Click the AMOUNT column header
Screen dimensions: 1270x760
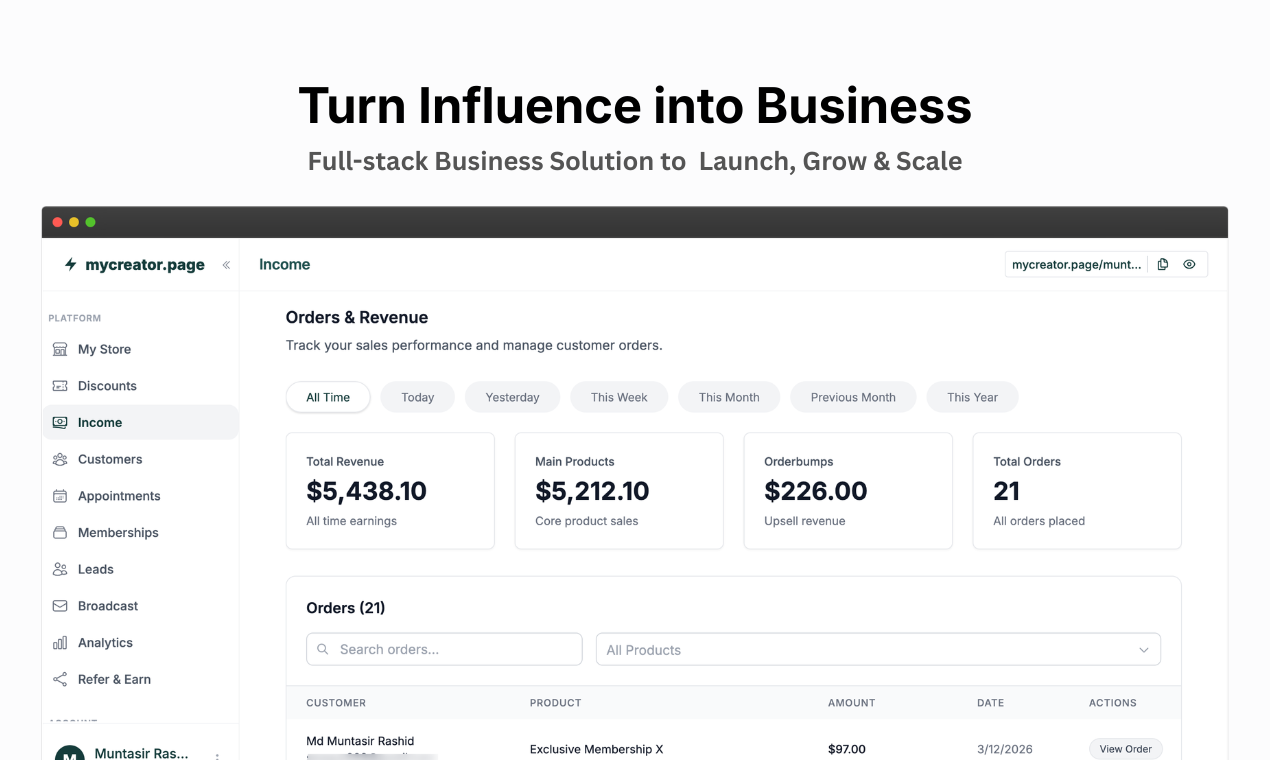pos(851,703)
